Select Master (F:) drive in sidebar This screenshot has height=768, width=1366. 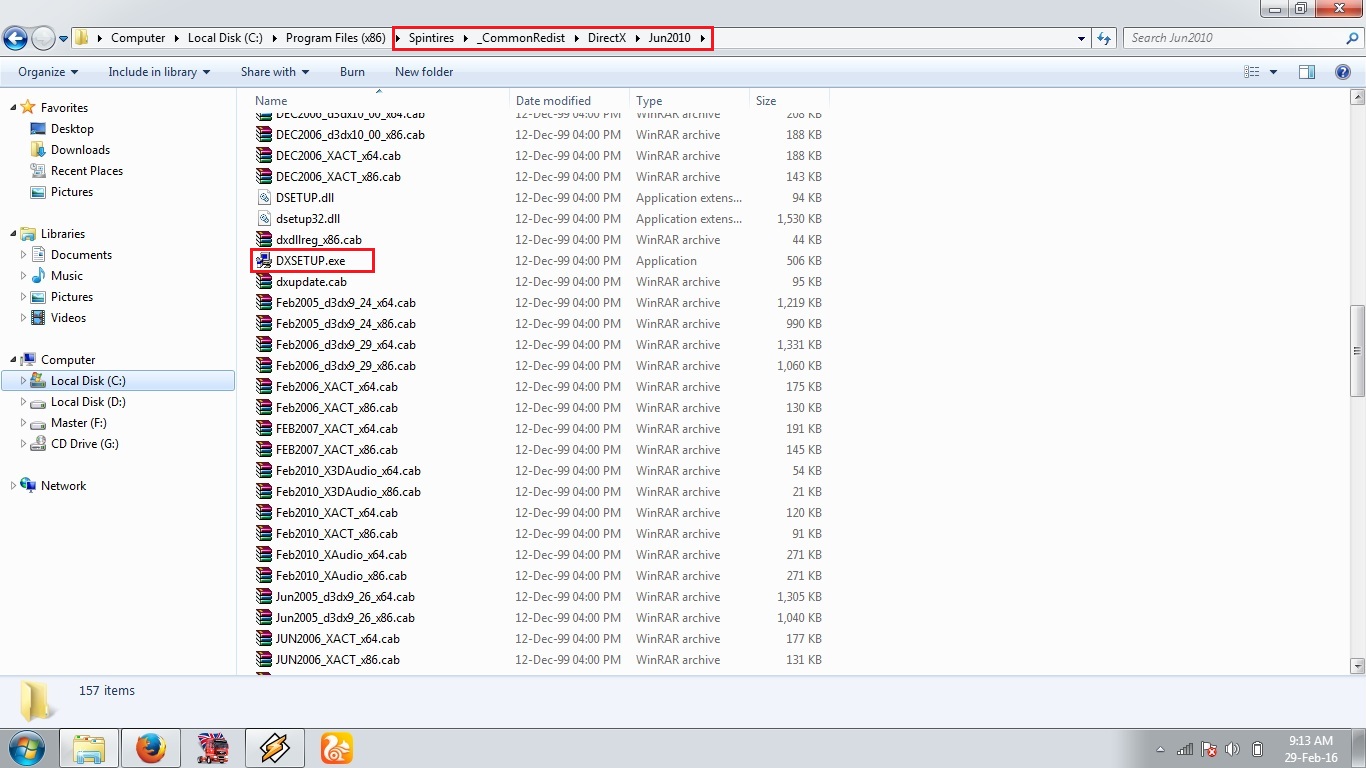(78, 423)
